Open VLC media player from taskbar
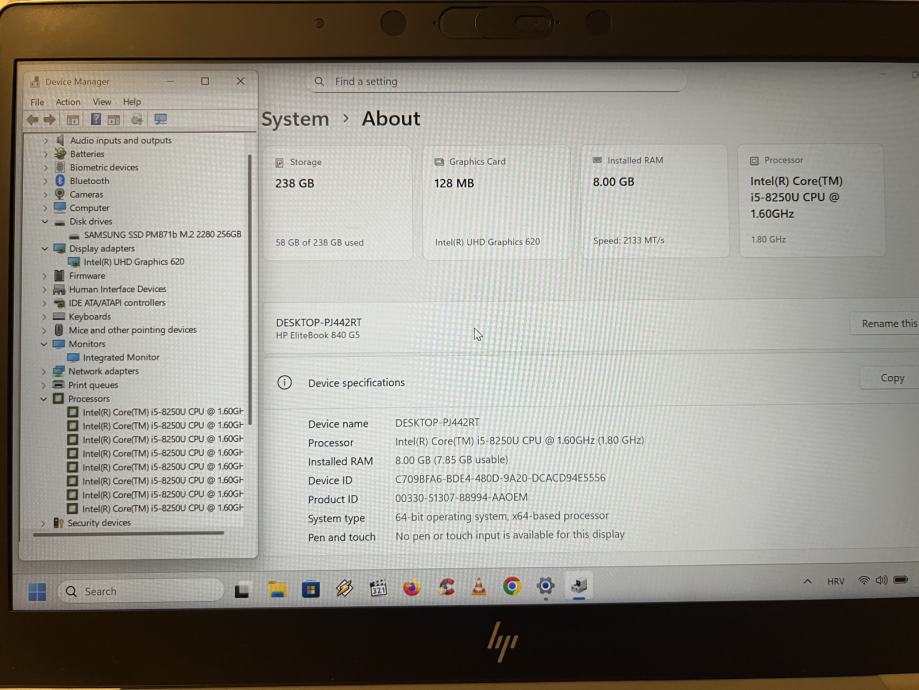The image size is (919, 690). 479,586
